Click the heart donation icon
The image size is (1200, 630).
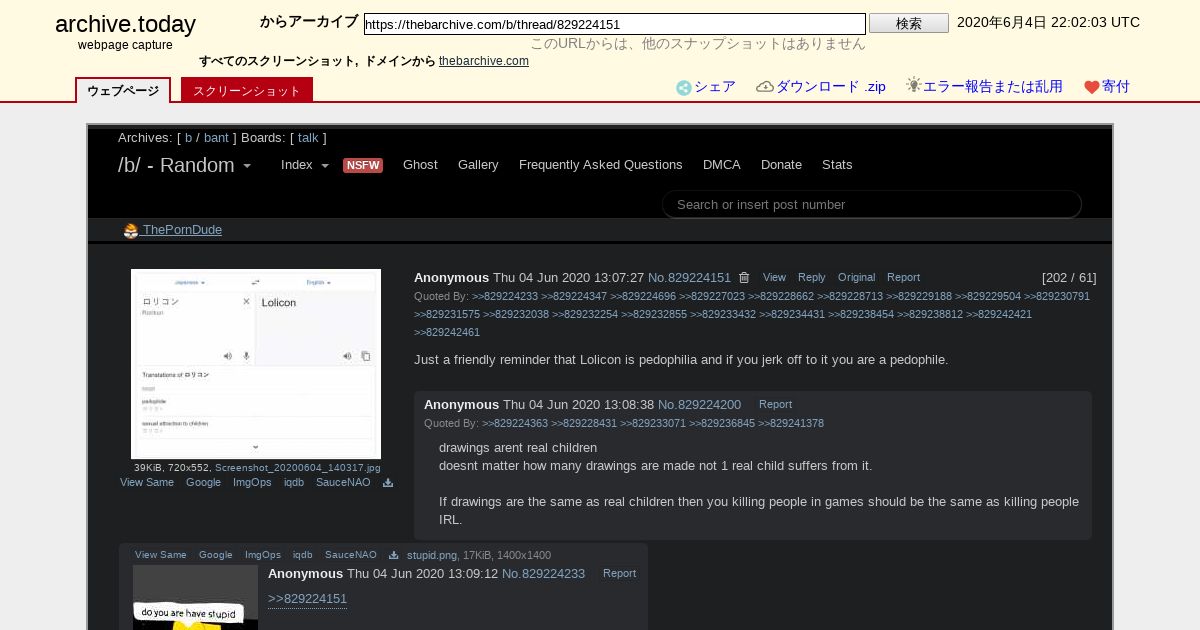click(x=1092, y=88)
